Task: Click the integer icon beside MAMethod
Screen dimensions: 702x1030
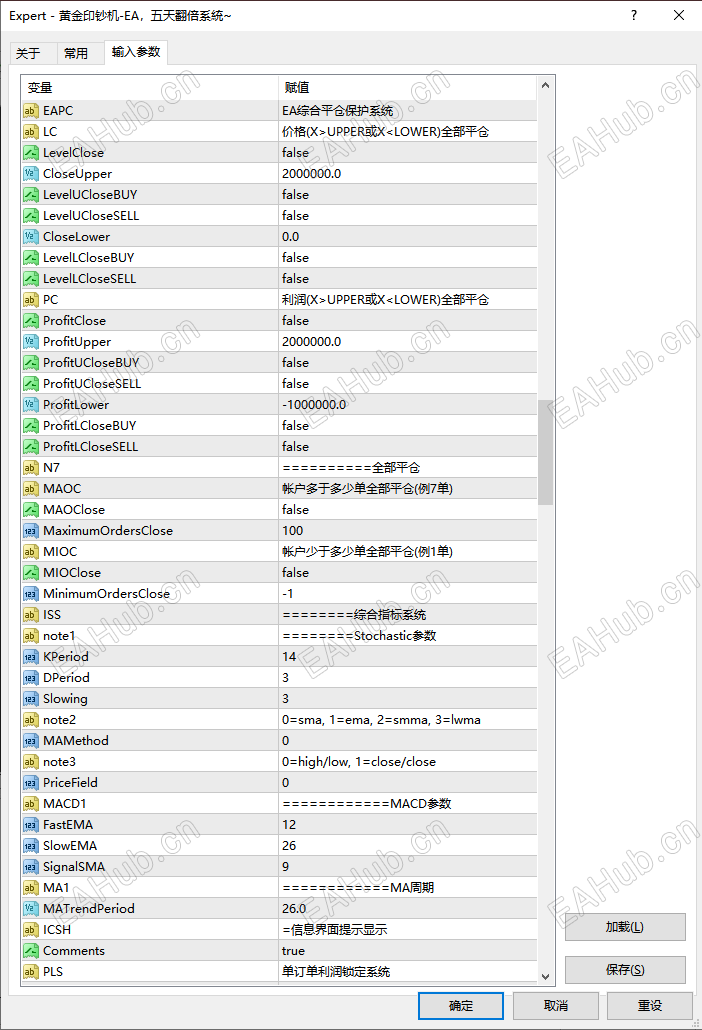Action: tap(31, 741)
